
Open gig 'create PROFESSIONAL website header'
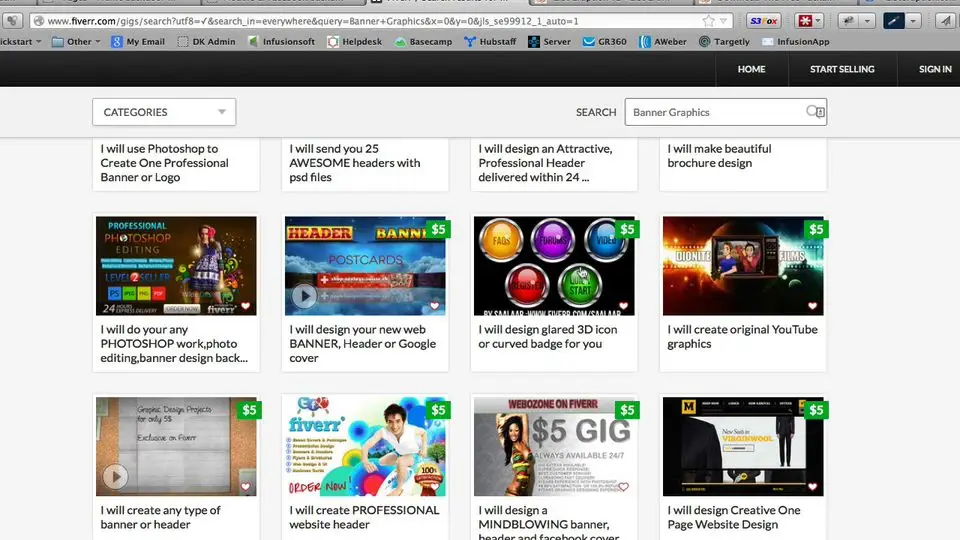click(x=364, y=517)
